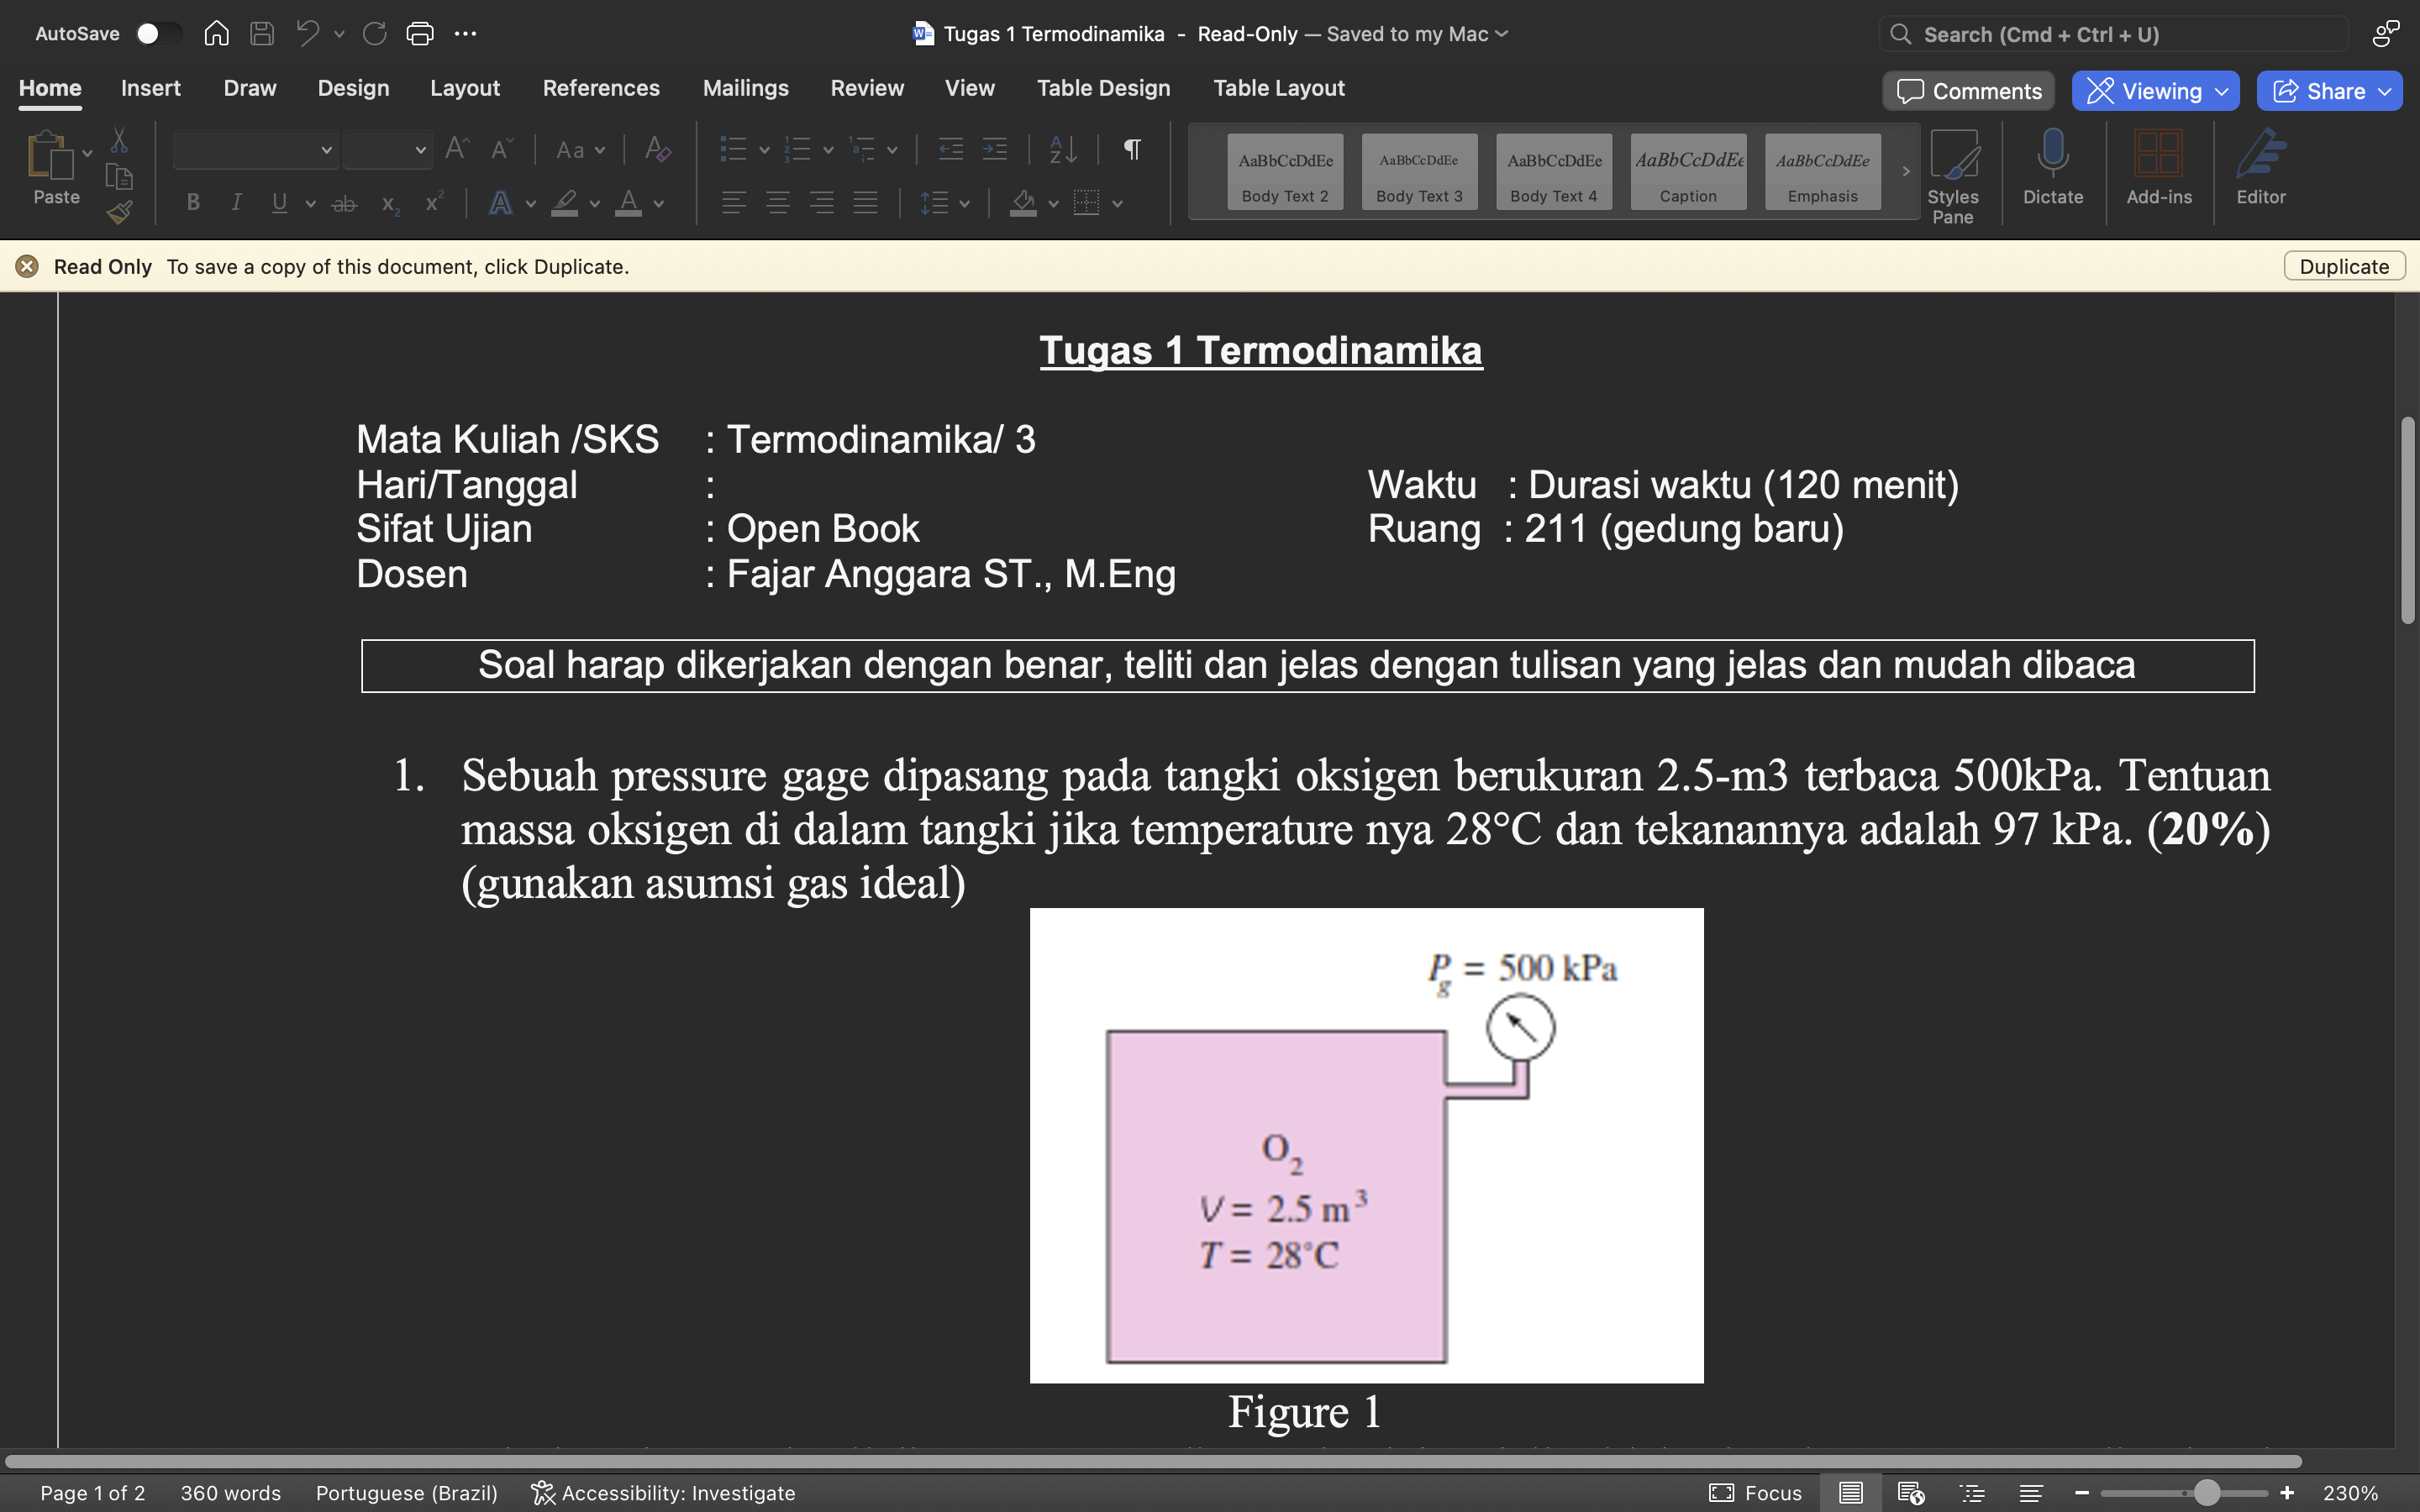Viewport: 2420px width, 1512px height.
Task: Click the Print icon
Action: 420,34
